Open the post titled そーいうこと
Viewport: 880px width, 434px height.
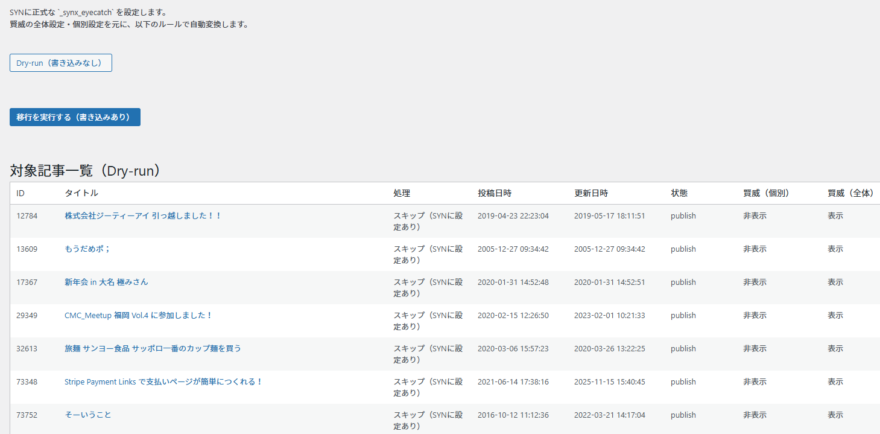point(90,414)
